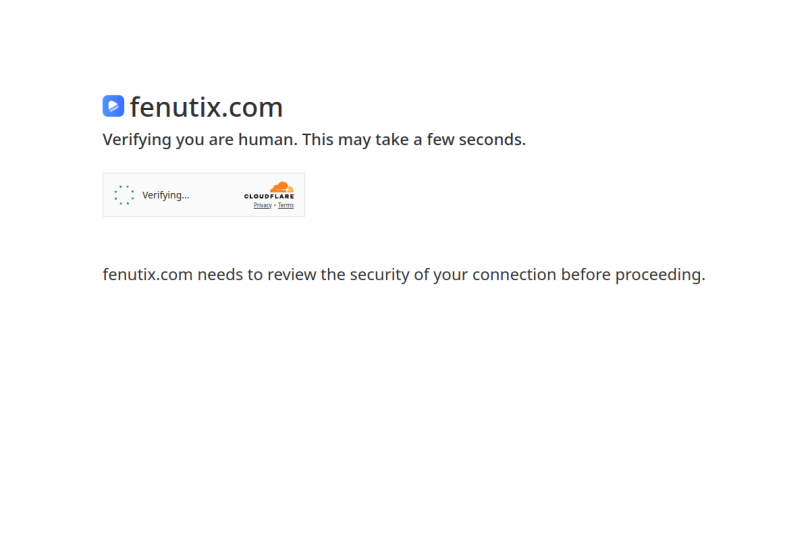The height and width of the screenshot is (540, 810).
Task: Click the green dotted loading spinner
Action: 124,195
